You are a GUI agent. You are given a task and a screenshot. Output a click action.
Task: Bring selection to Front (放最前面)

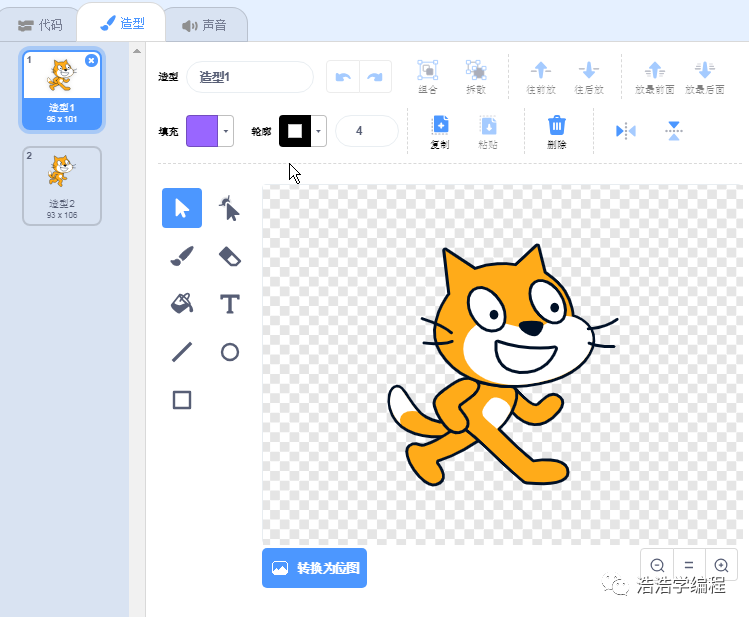click(x=655, y=76)
